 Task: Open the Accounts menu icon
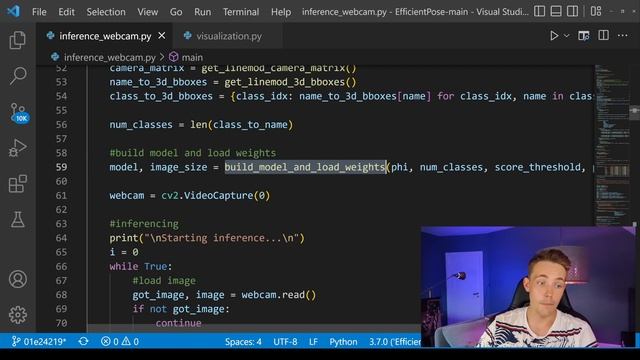tap(18, 279)
